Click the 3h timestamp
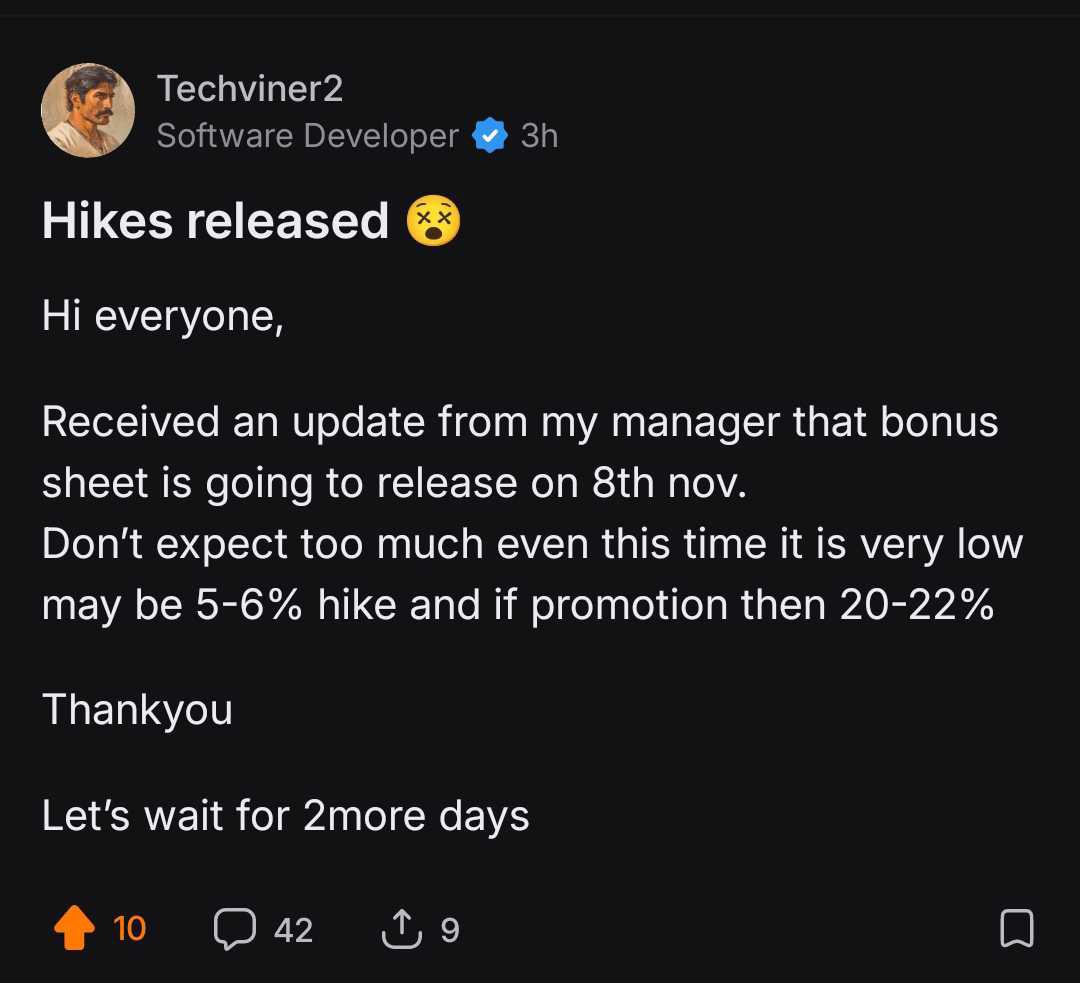Viewport: 1080px width, 983px height. [539, 135]
